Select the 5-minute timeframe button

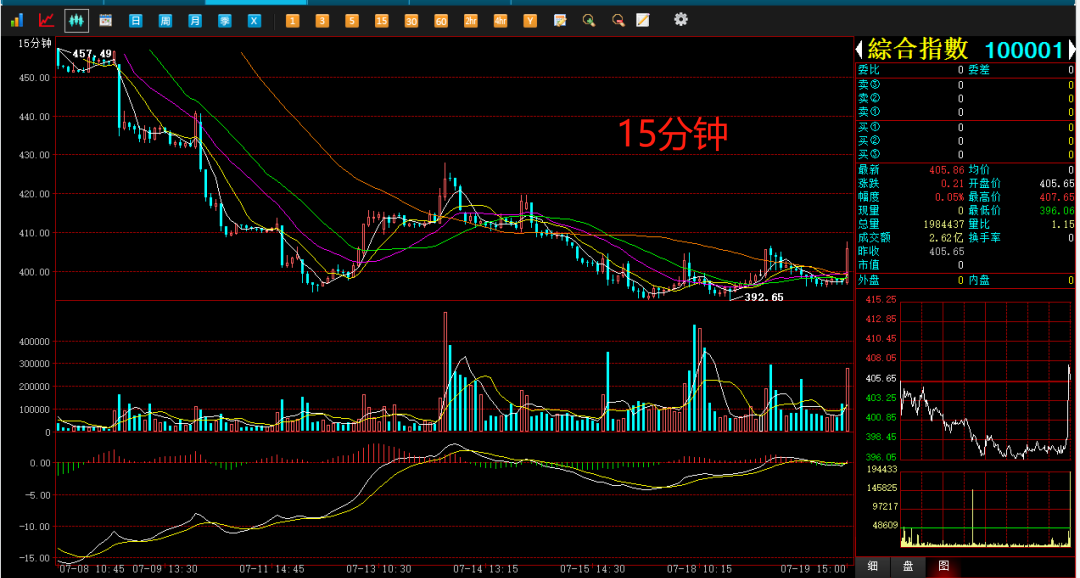tap(352, 21)
